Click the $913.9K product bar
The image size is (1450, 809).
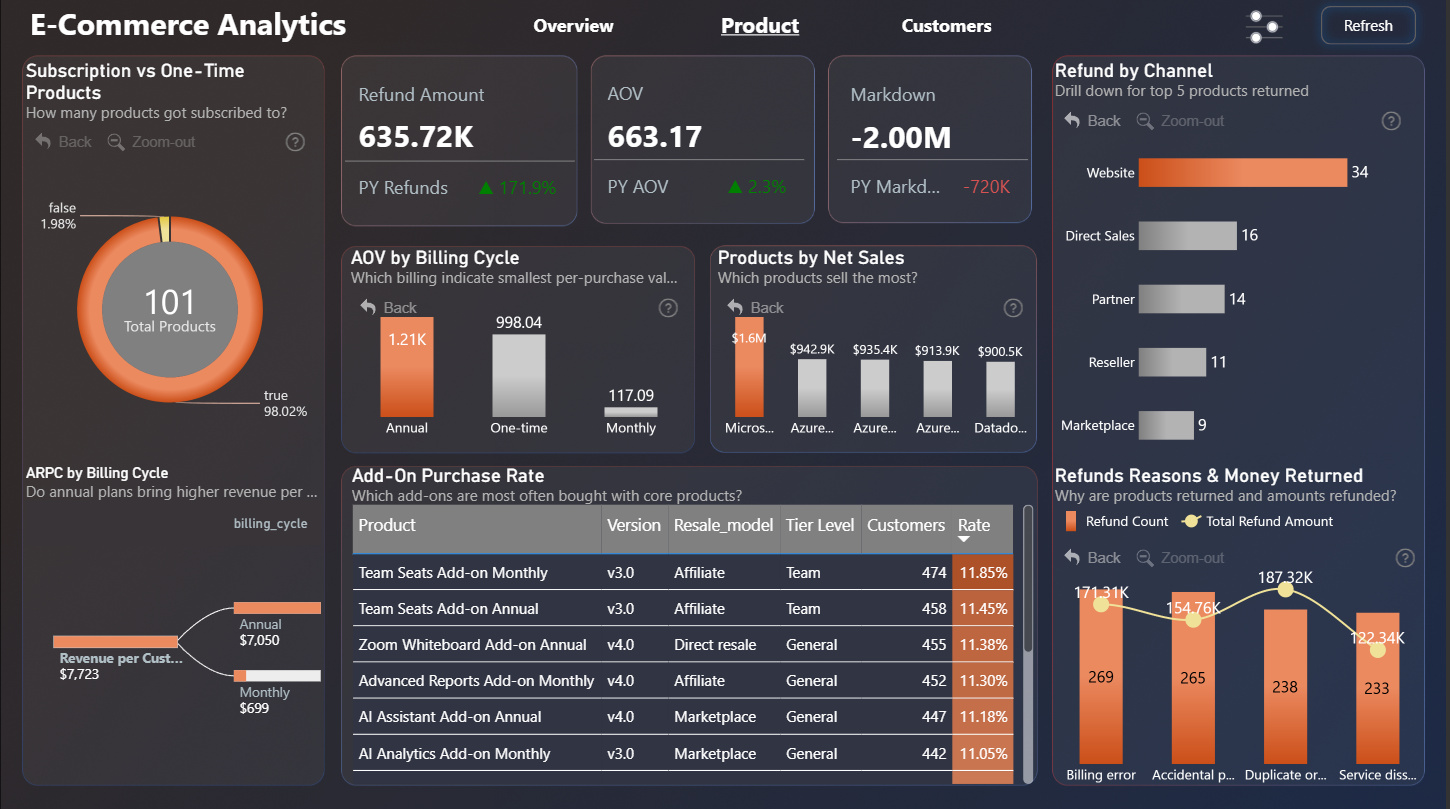pyautogui.click(x=937, y=389)
